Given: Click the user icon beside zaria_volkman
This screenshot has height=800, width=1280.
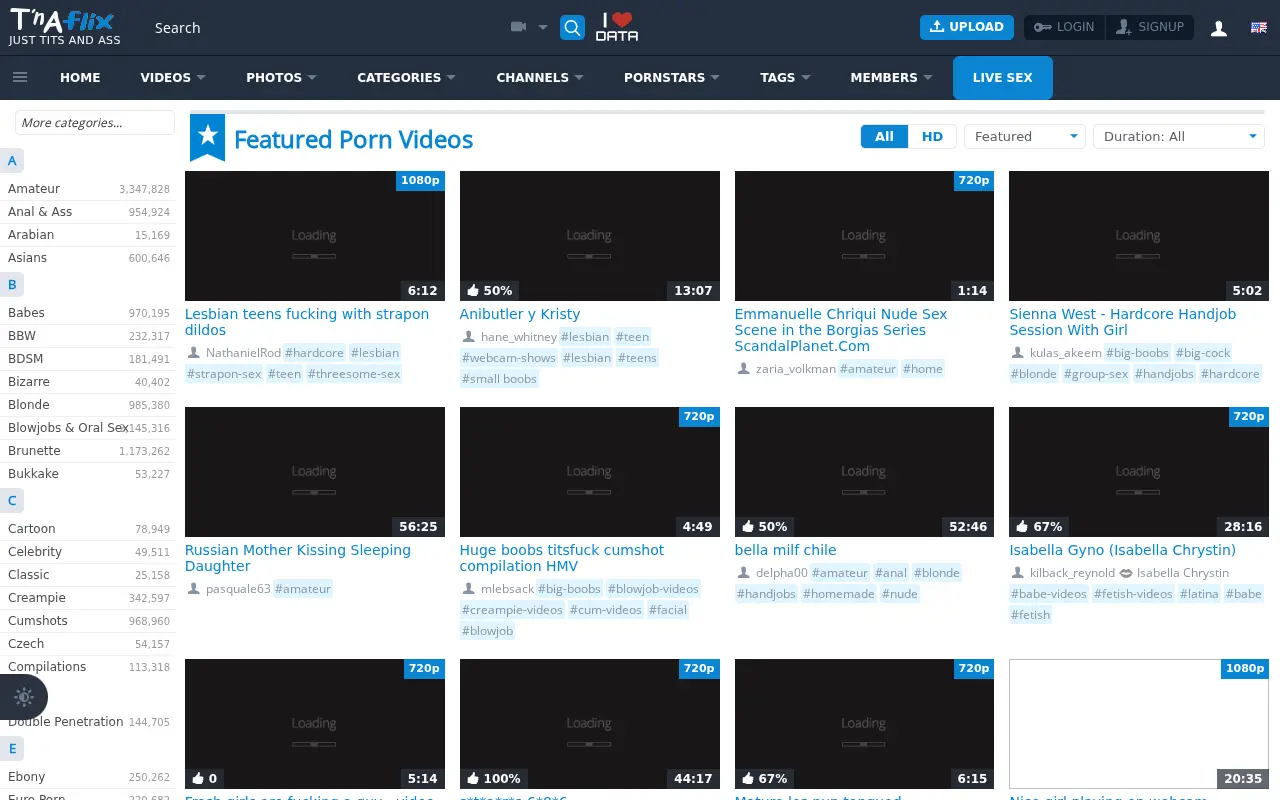Looking at the screenshot, I should [x=743, y=369].
